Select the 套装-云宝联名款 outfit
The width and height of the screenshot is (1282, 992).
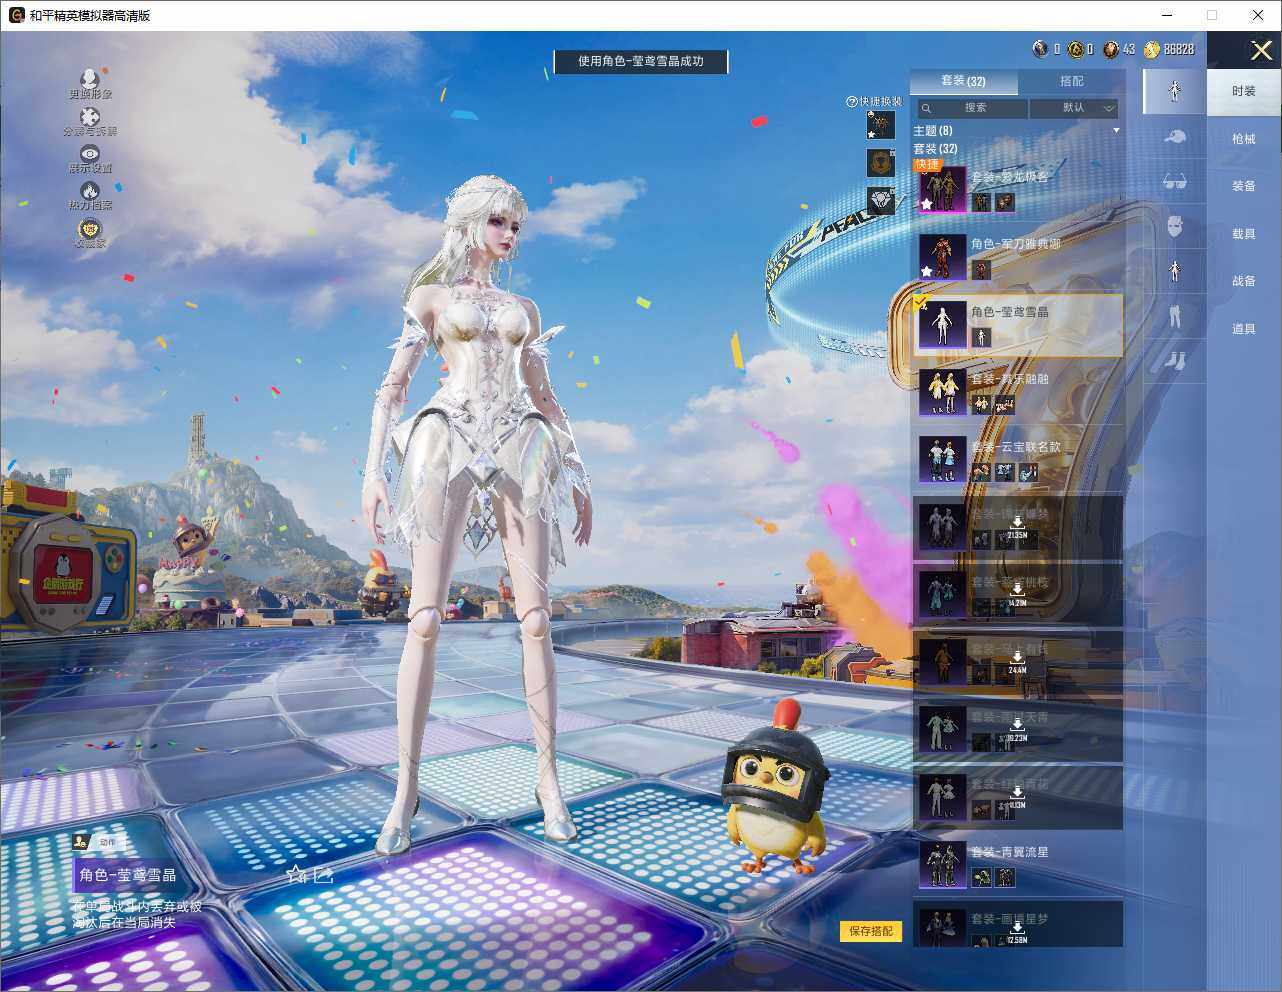point(1017,459)
